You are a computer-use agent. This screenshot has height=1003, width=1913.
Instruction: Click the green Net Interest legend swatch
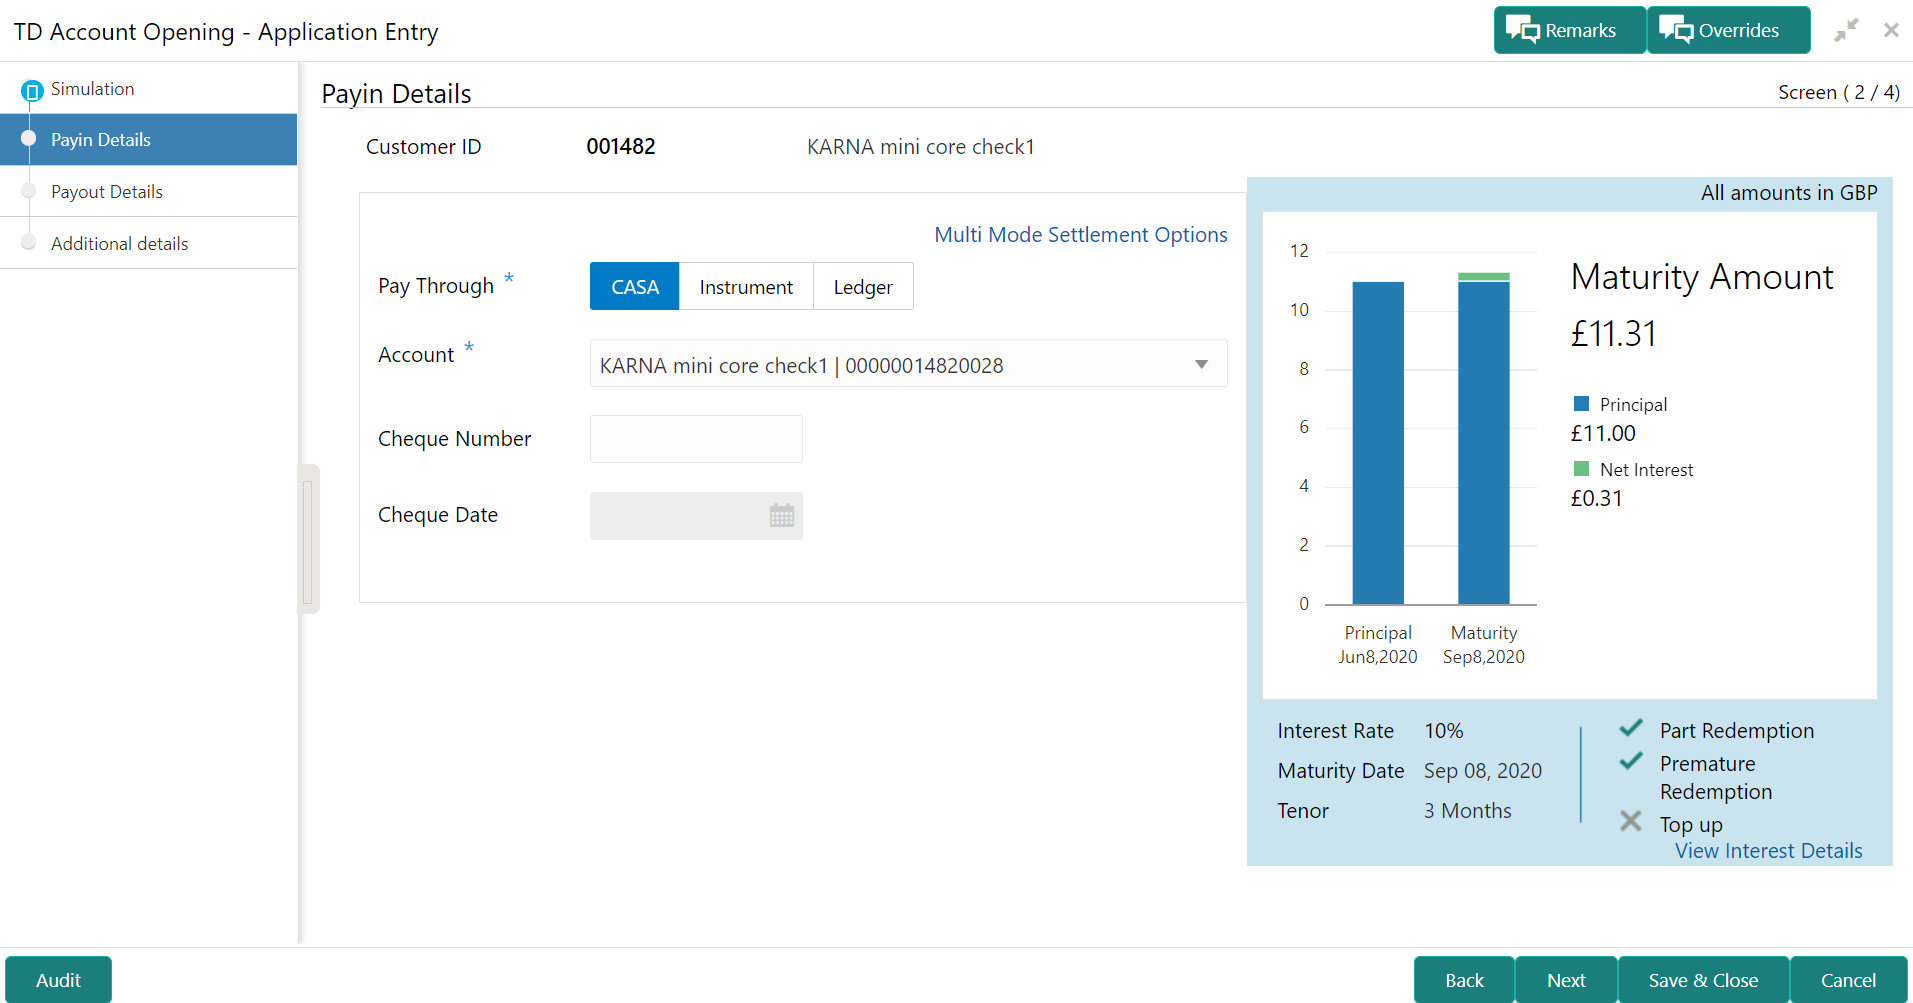1581,469
